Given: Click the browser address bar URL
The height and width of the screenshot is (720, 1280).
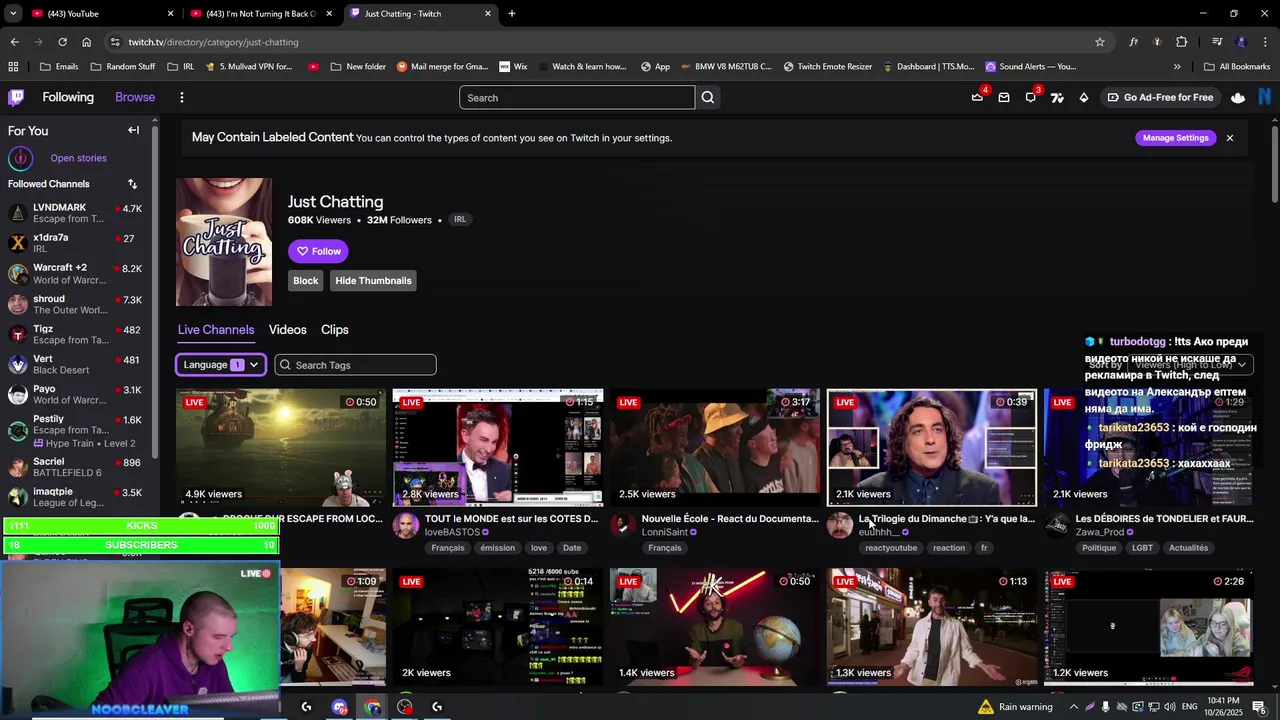Looking at the screenshot, I should coord(213,42).
